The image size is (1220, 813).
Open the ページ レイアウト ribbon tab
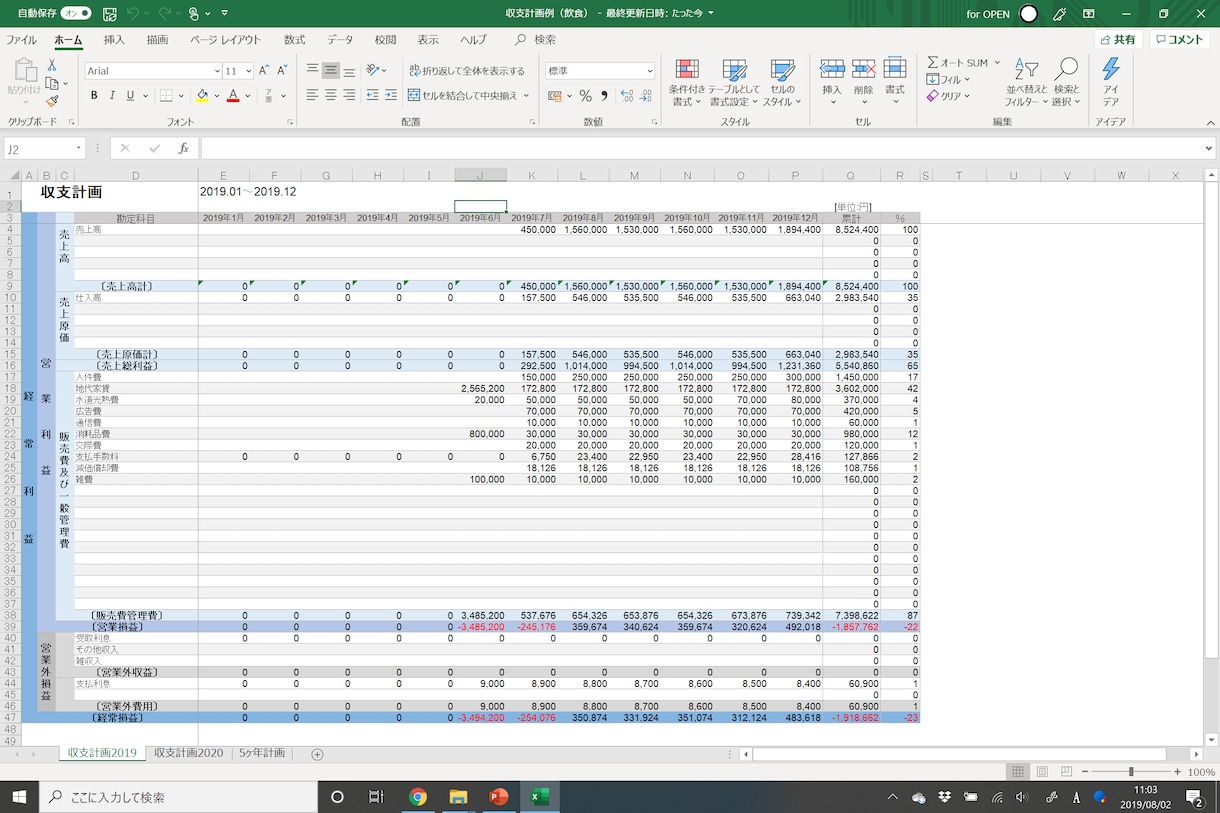225,40
